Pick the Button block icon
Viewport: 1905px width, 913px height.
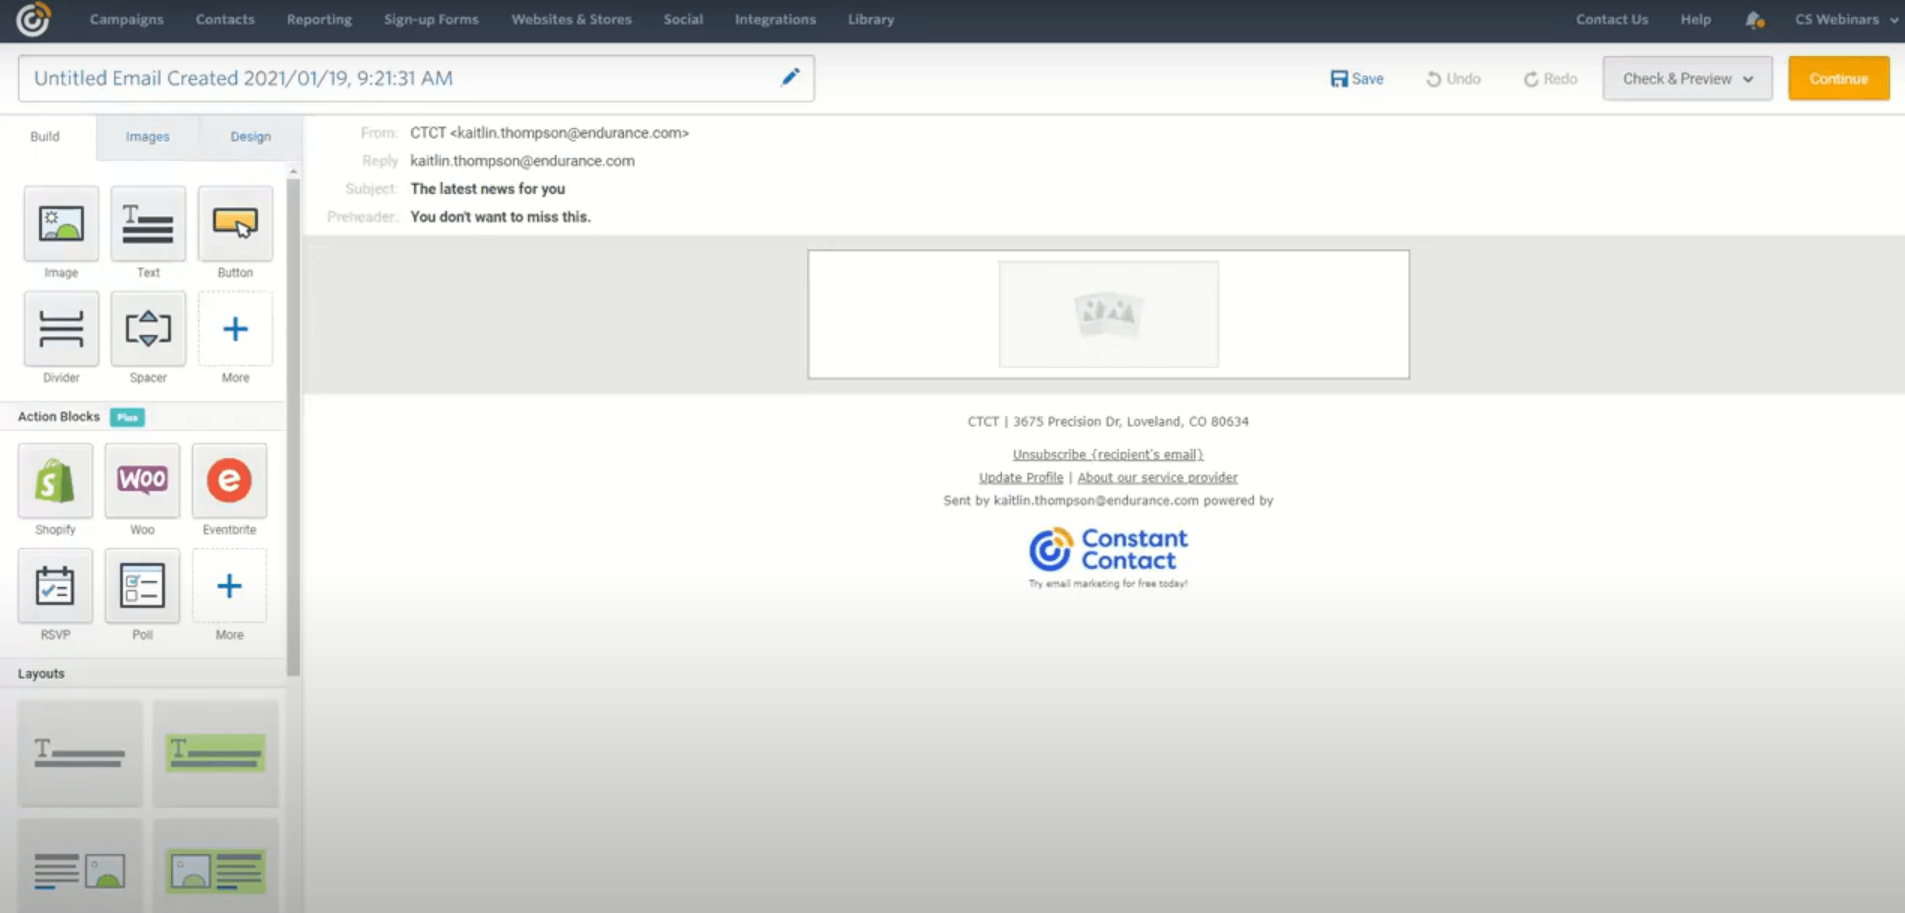(235, 224)
